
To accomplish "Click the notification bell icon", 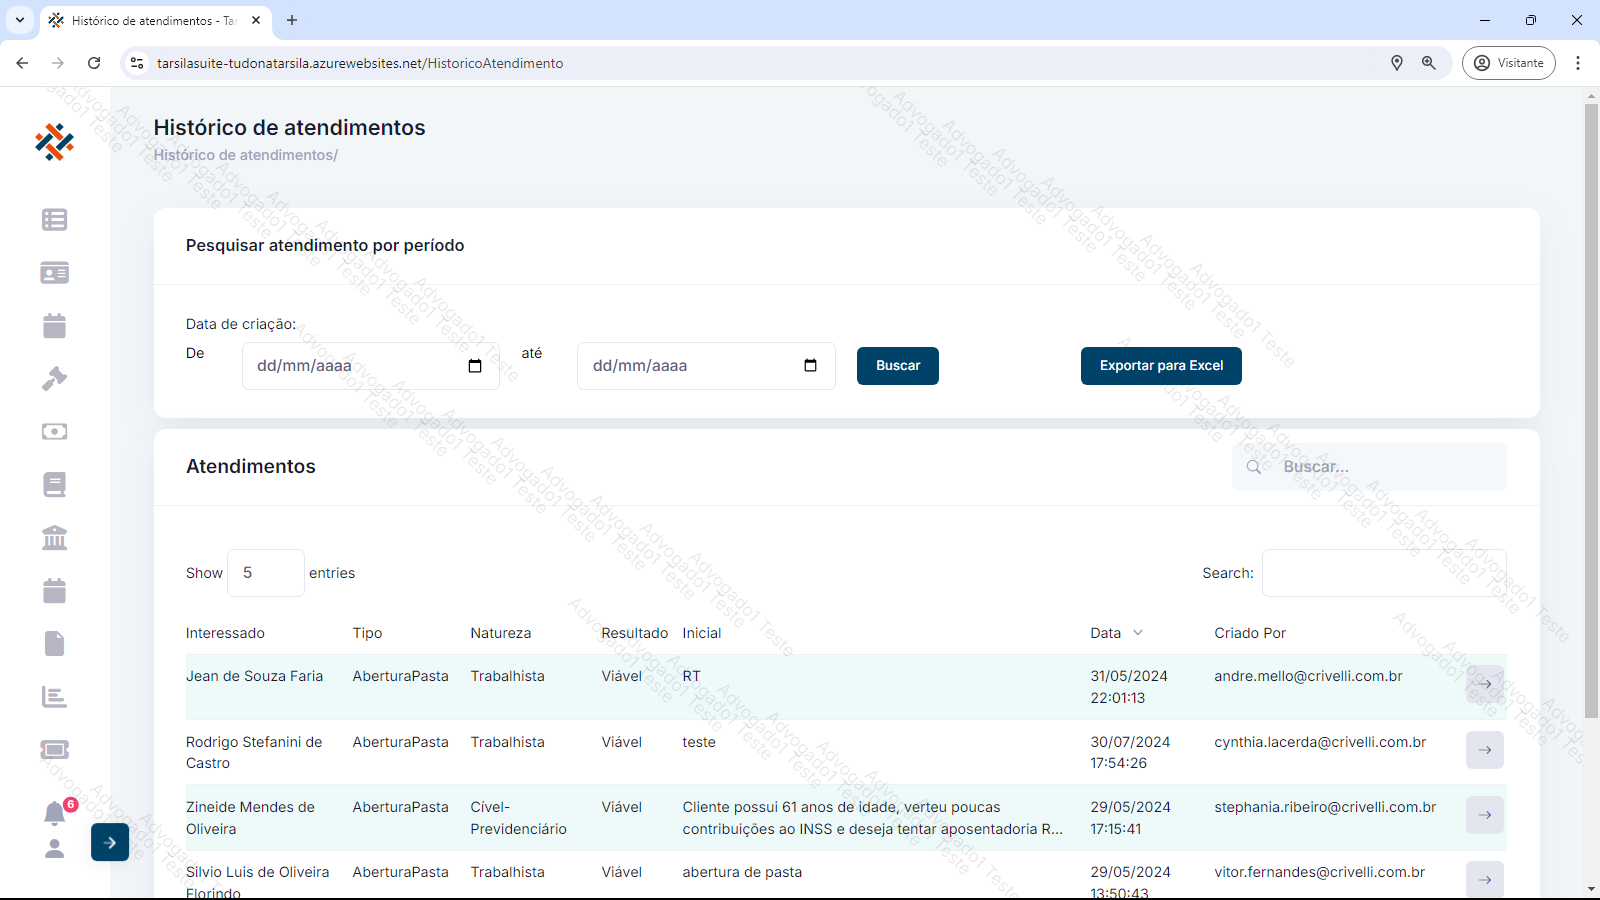I will click(54, 813).
